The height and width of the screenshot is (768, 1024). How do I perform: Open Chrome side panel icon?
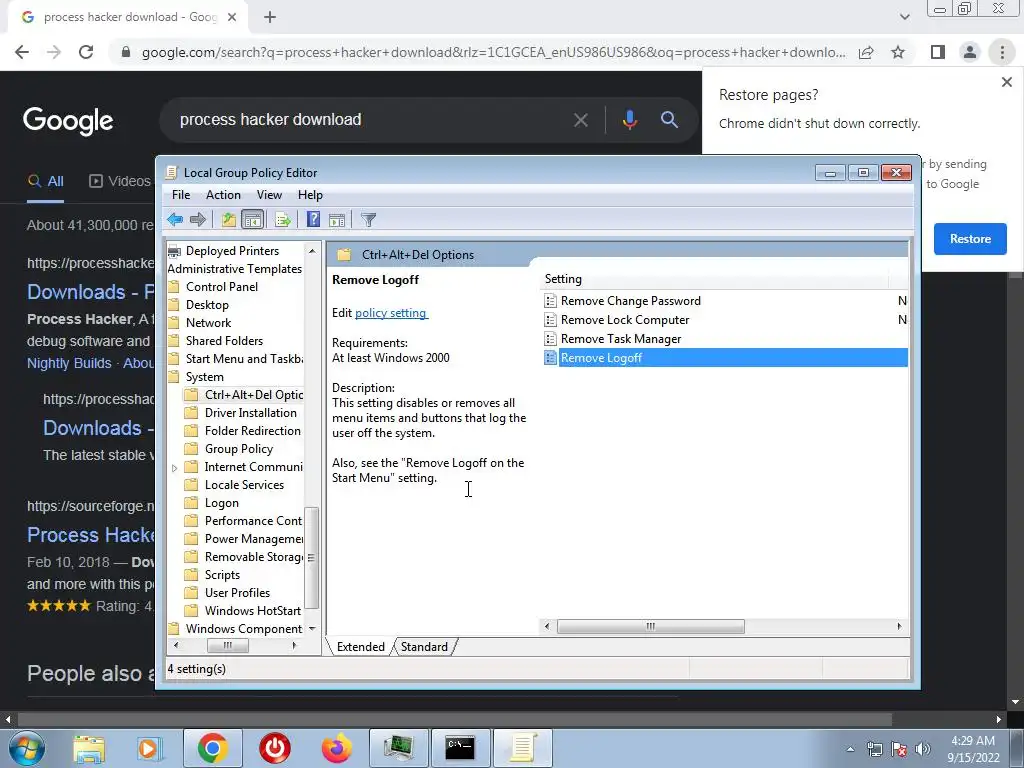coord(938,52)
